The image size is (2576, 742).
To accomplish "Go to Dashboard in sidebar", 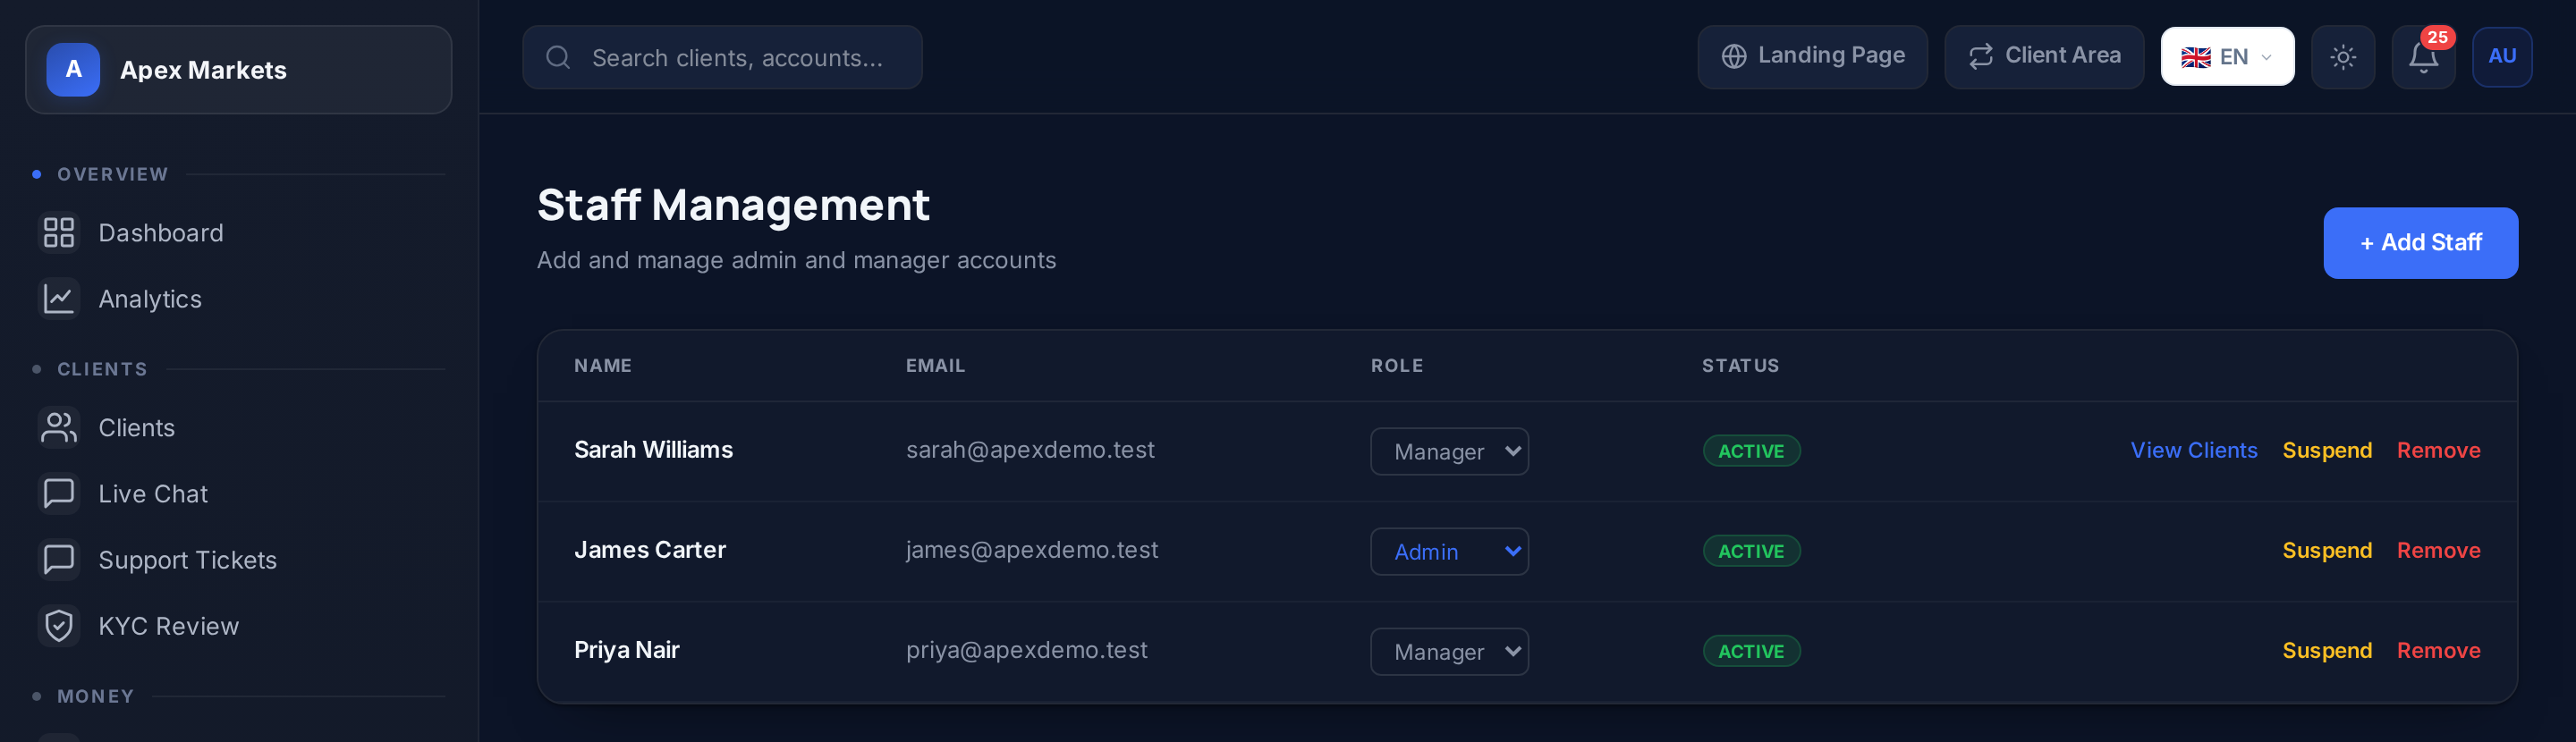I will (x=238, y=233).
